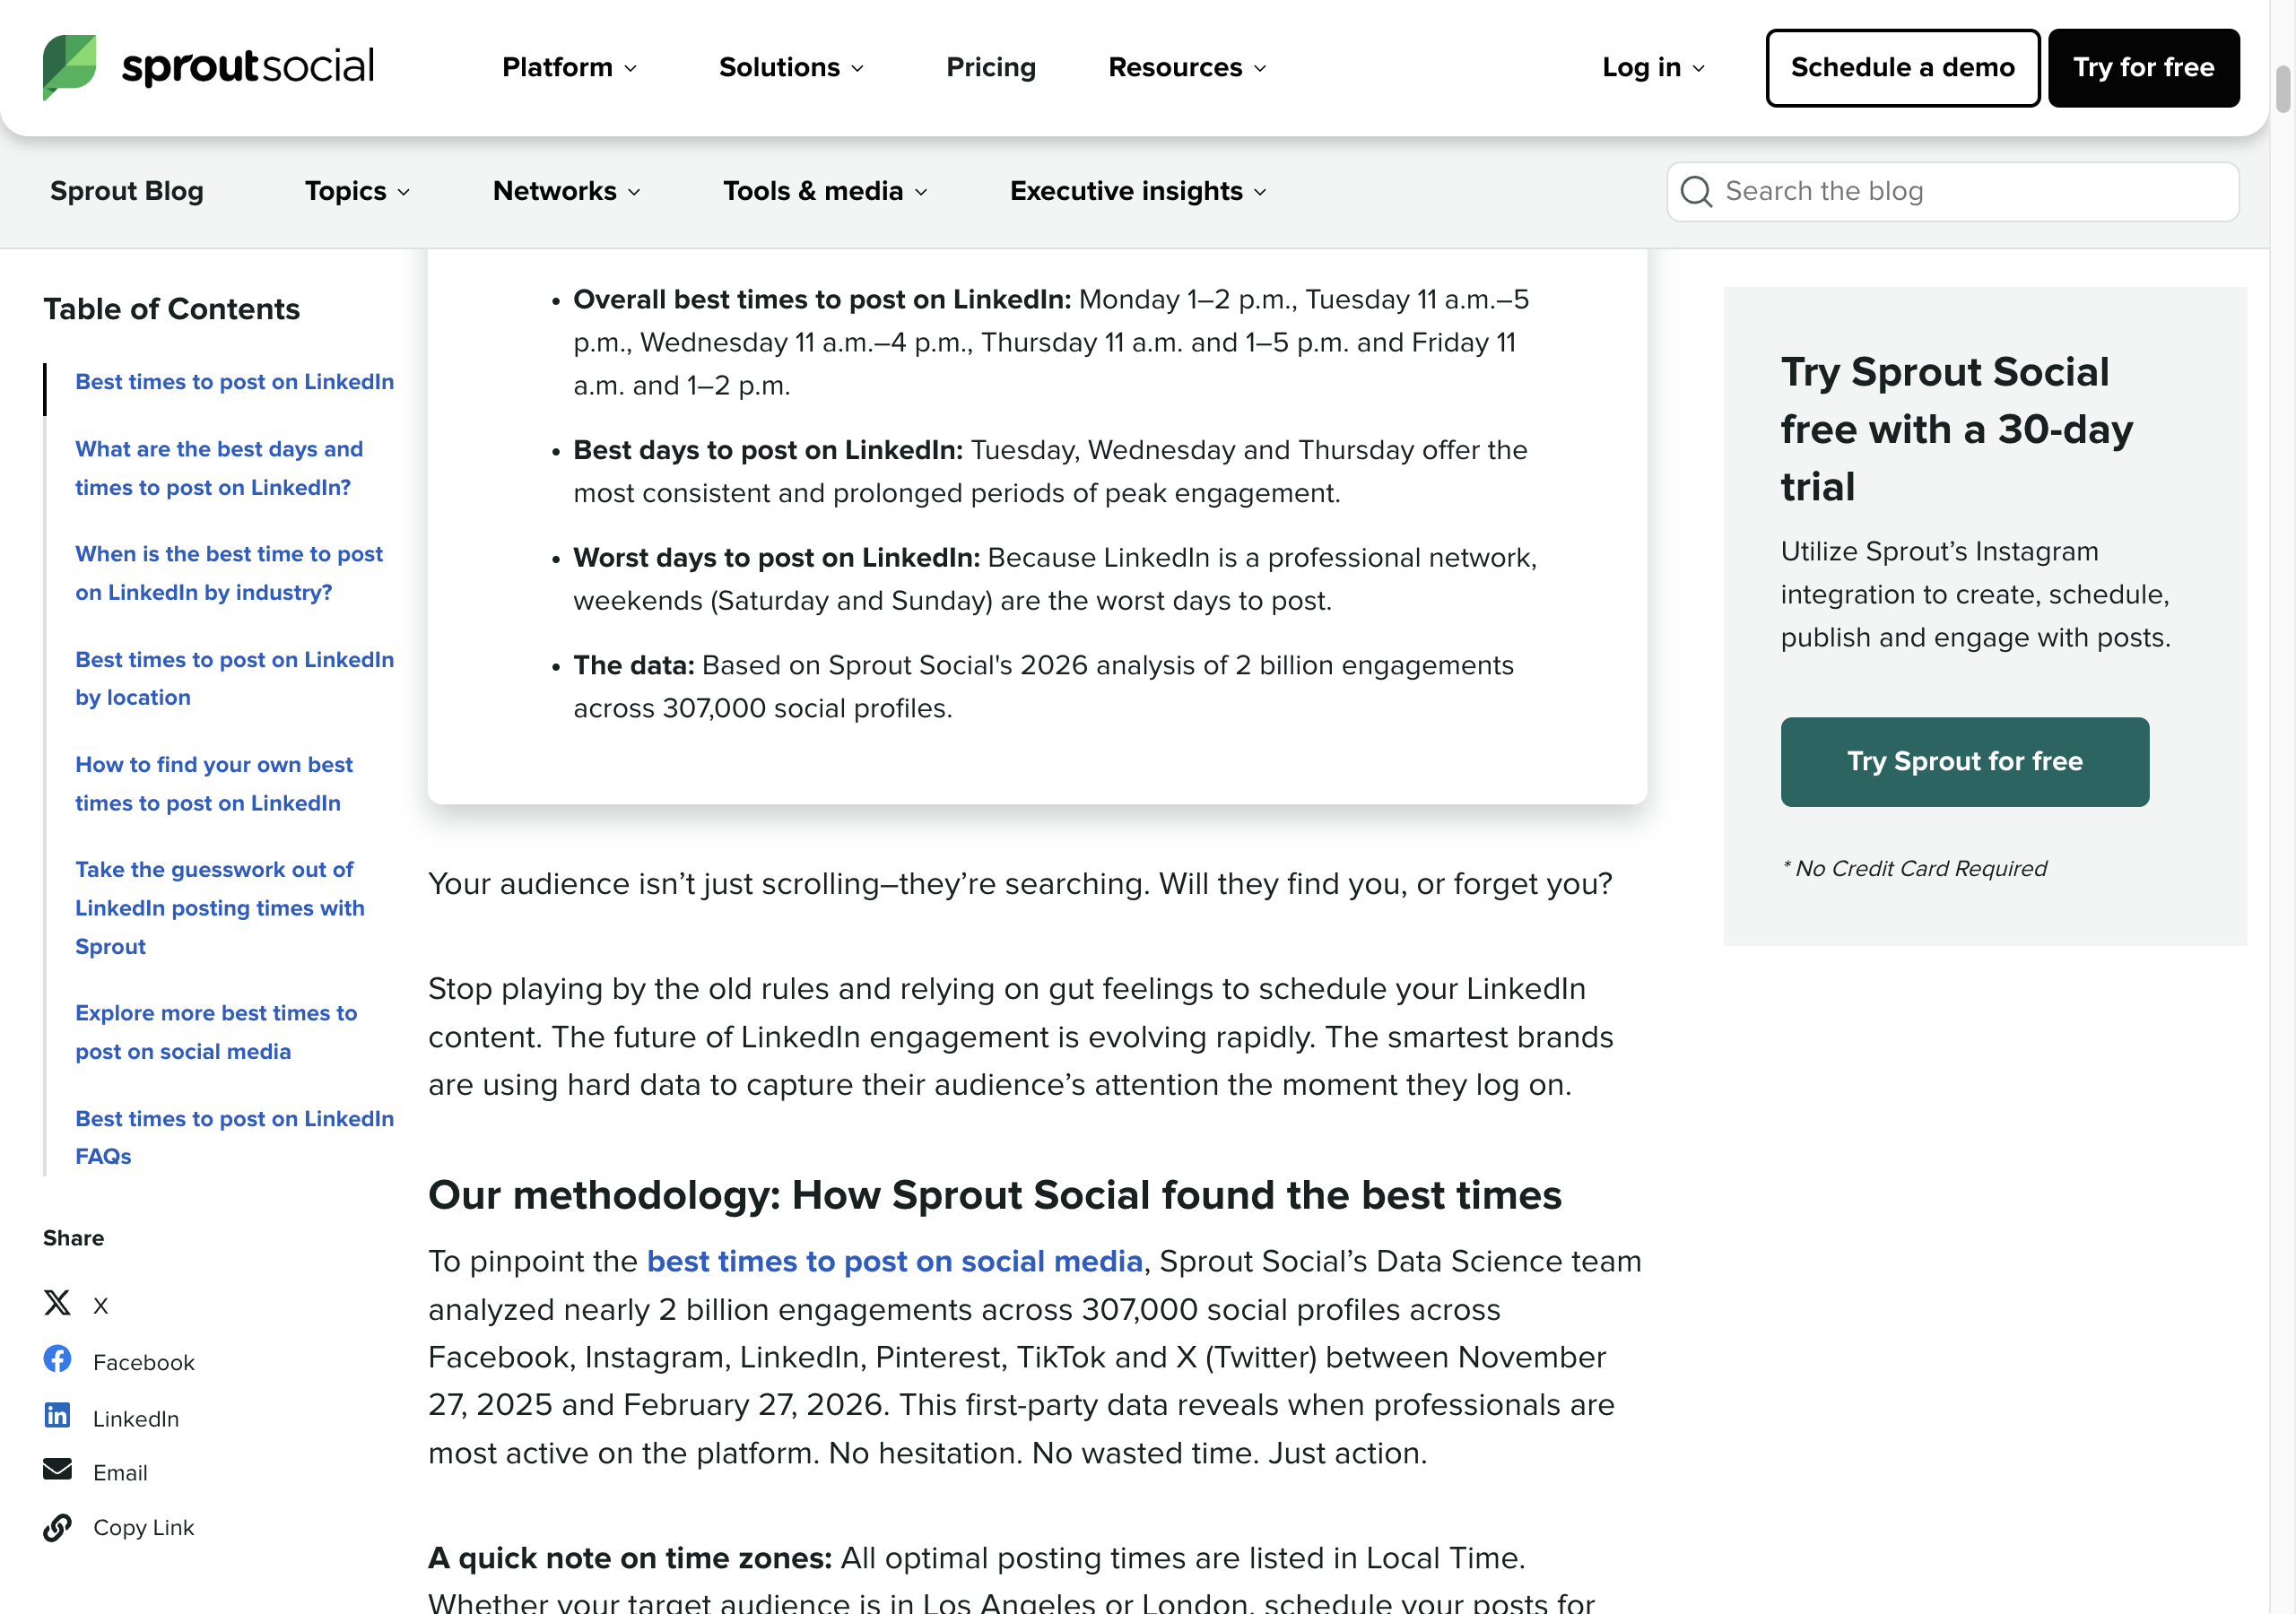This screenshot has height=1614, width=2296.
Task: Click the 'Table of Contents' heading
Action: tap(171, 309)
